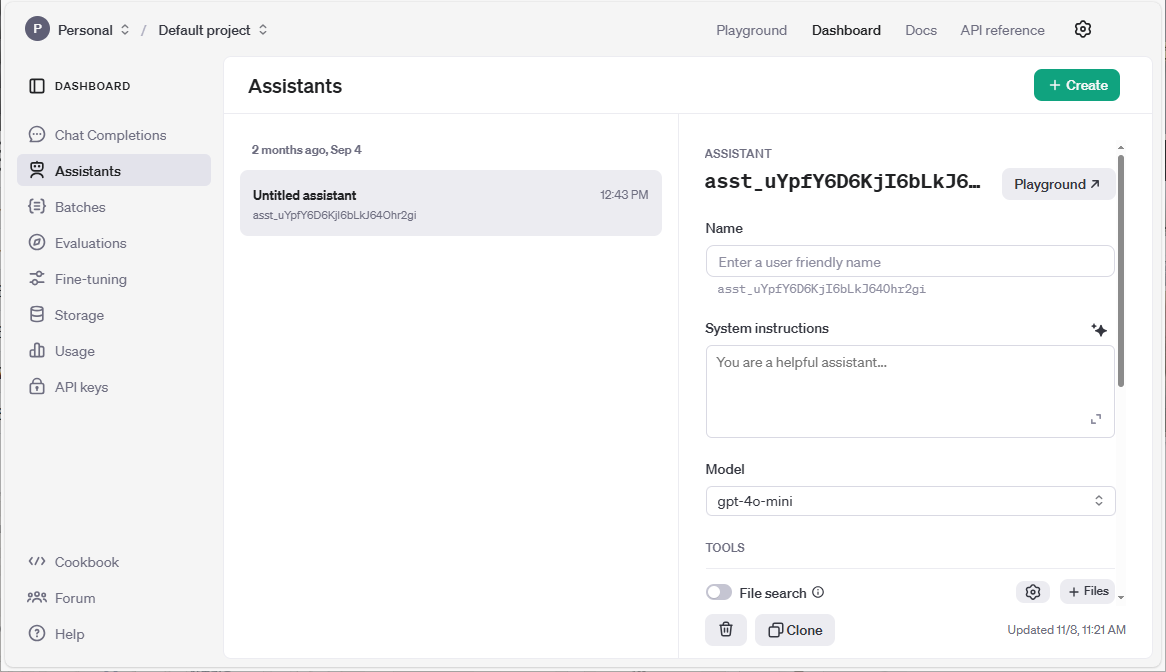Click the add Files button

click(x=1088, y=592)
